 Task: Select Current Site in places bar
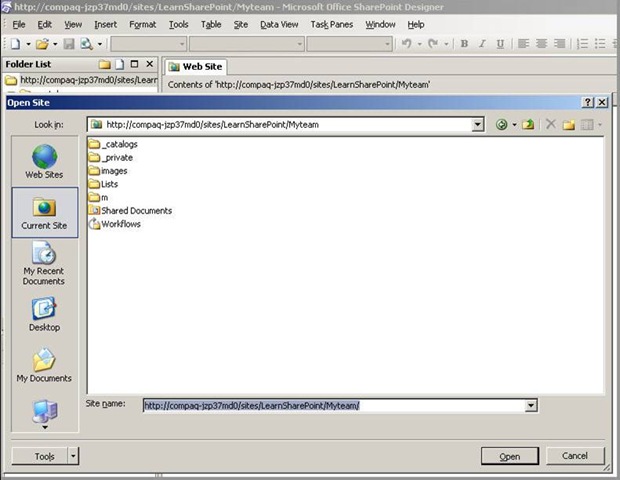tap(45, 212)
